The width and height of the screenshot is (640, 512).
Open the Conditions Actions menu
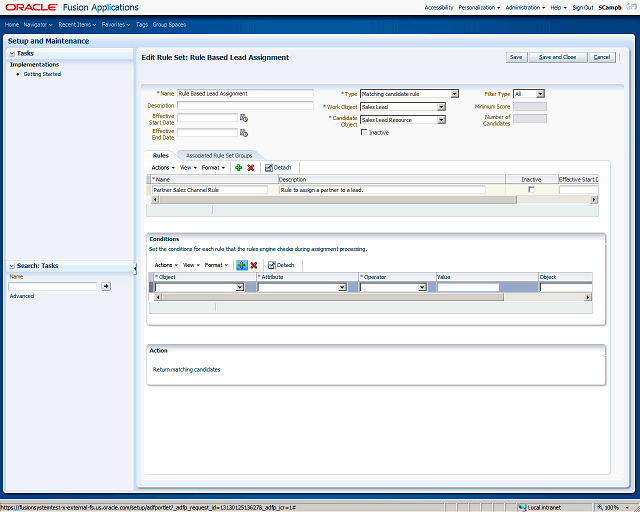(166, 265)
